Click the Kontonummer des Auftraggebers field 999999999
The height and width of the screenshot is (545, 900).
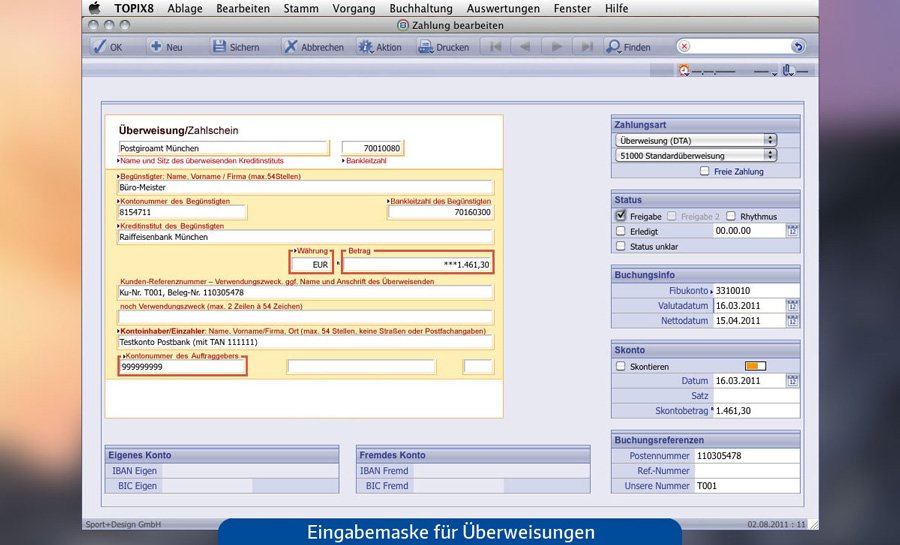click(x=183, y=367)
